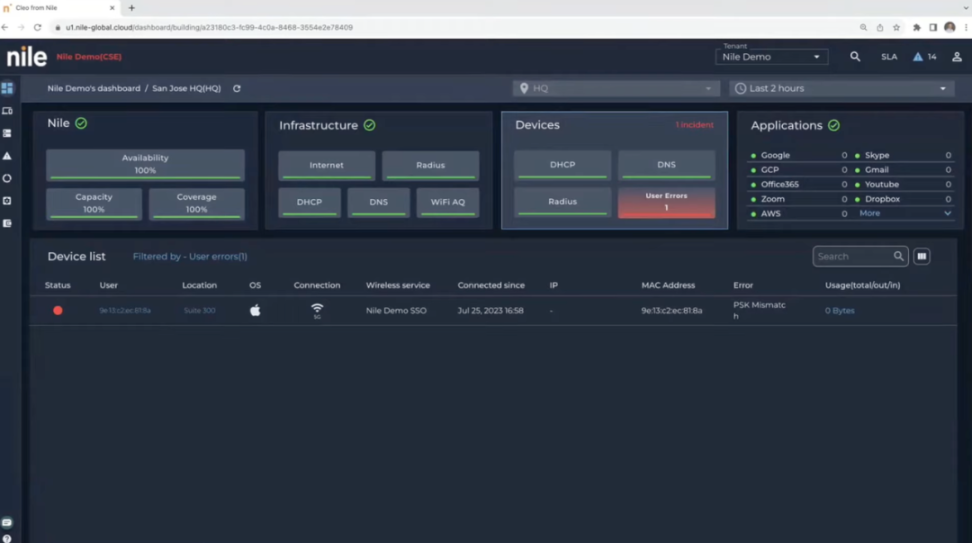Image resolution: width=972 pixels, height=543 pixels.
Task: Click in the device list Search field
Action: tap(852, 257)
